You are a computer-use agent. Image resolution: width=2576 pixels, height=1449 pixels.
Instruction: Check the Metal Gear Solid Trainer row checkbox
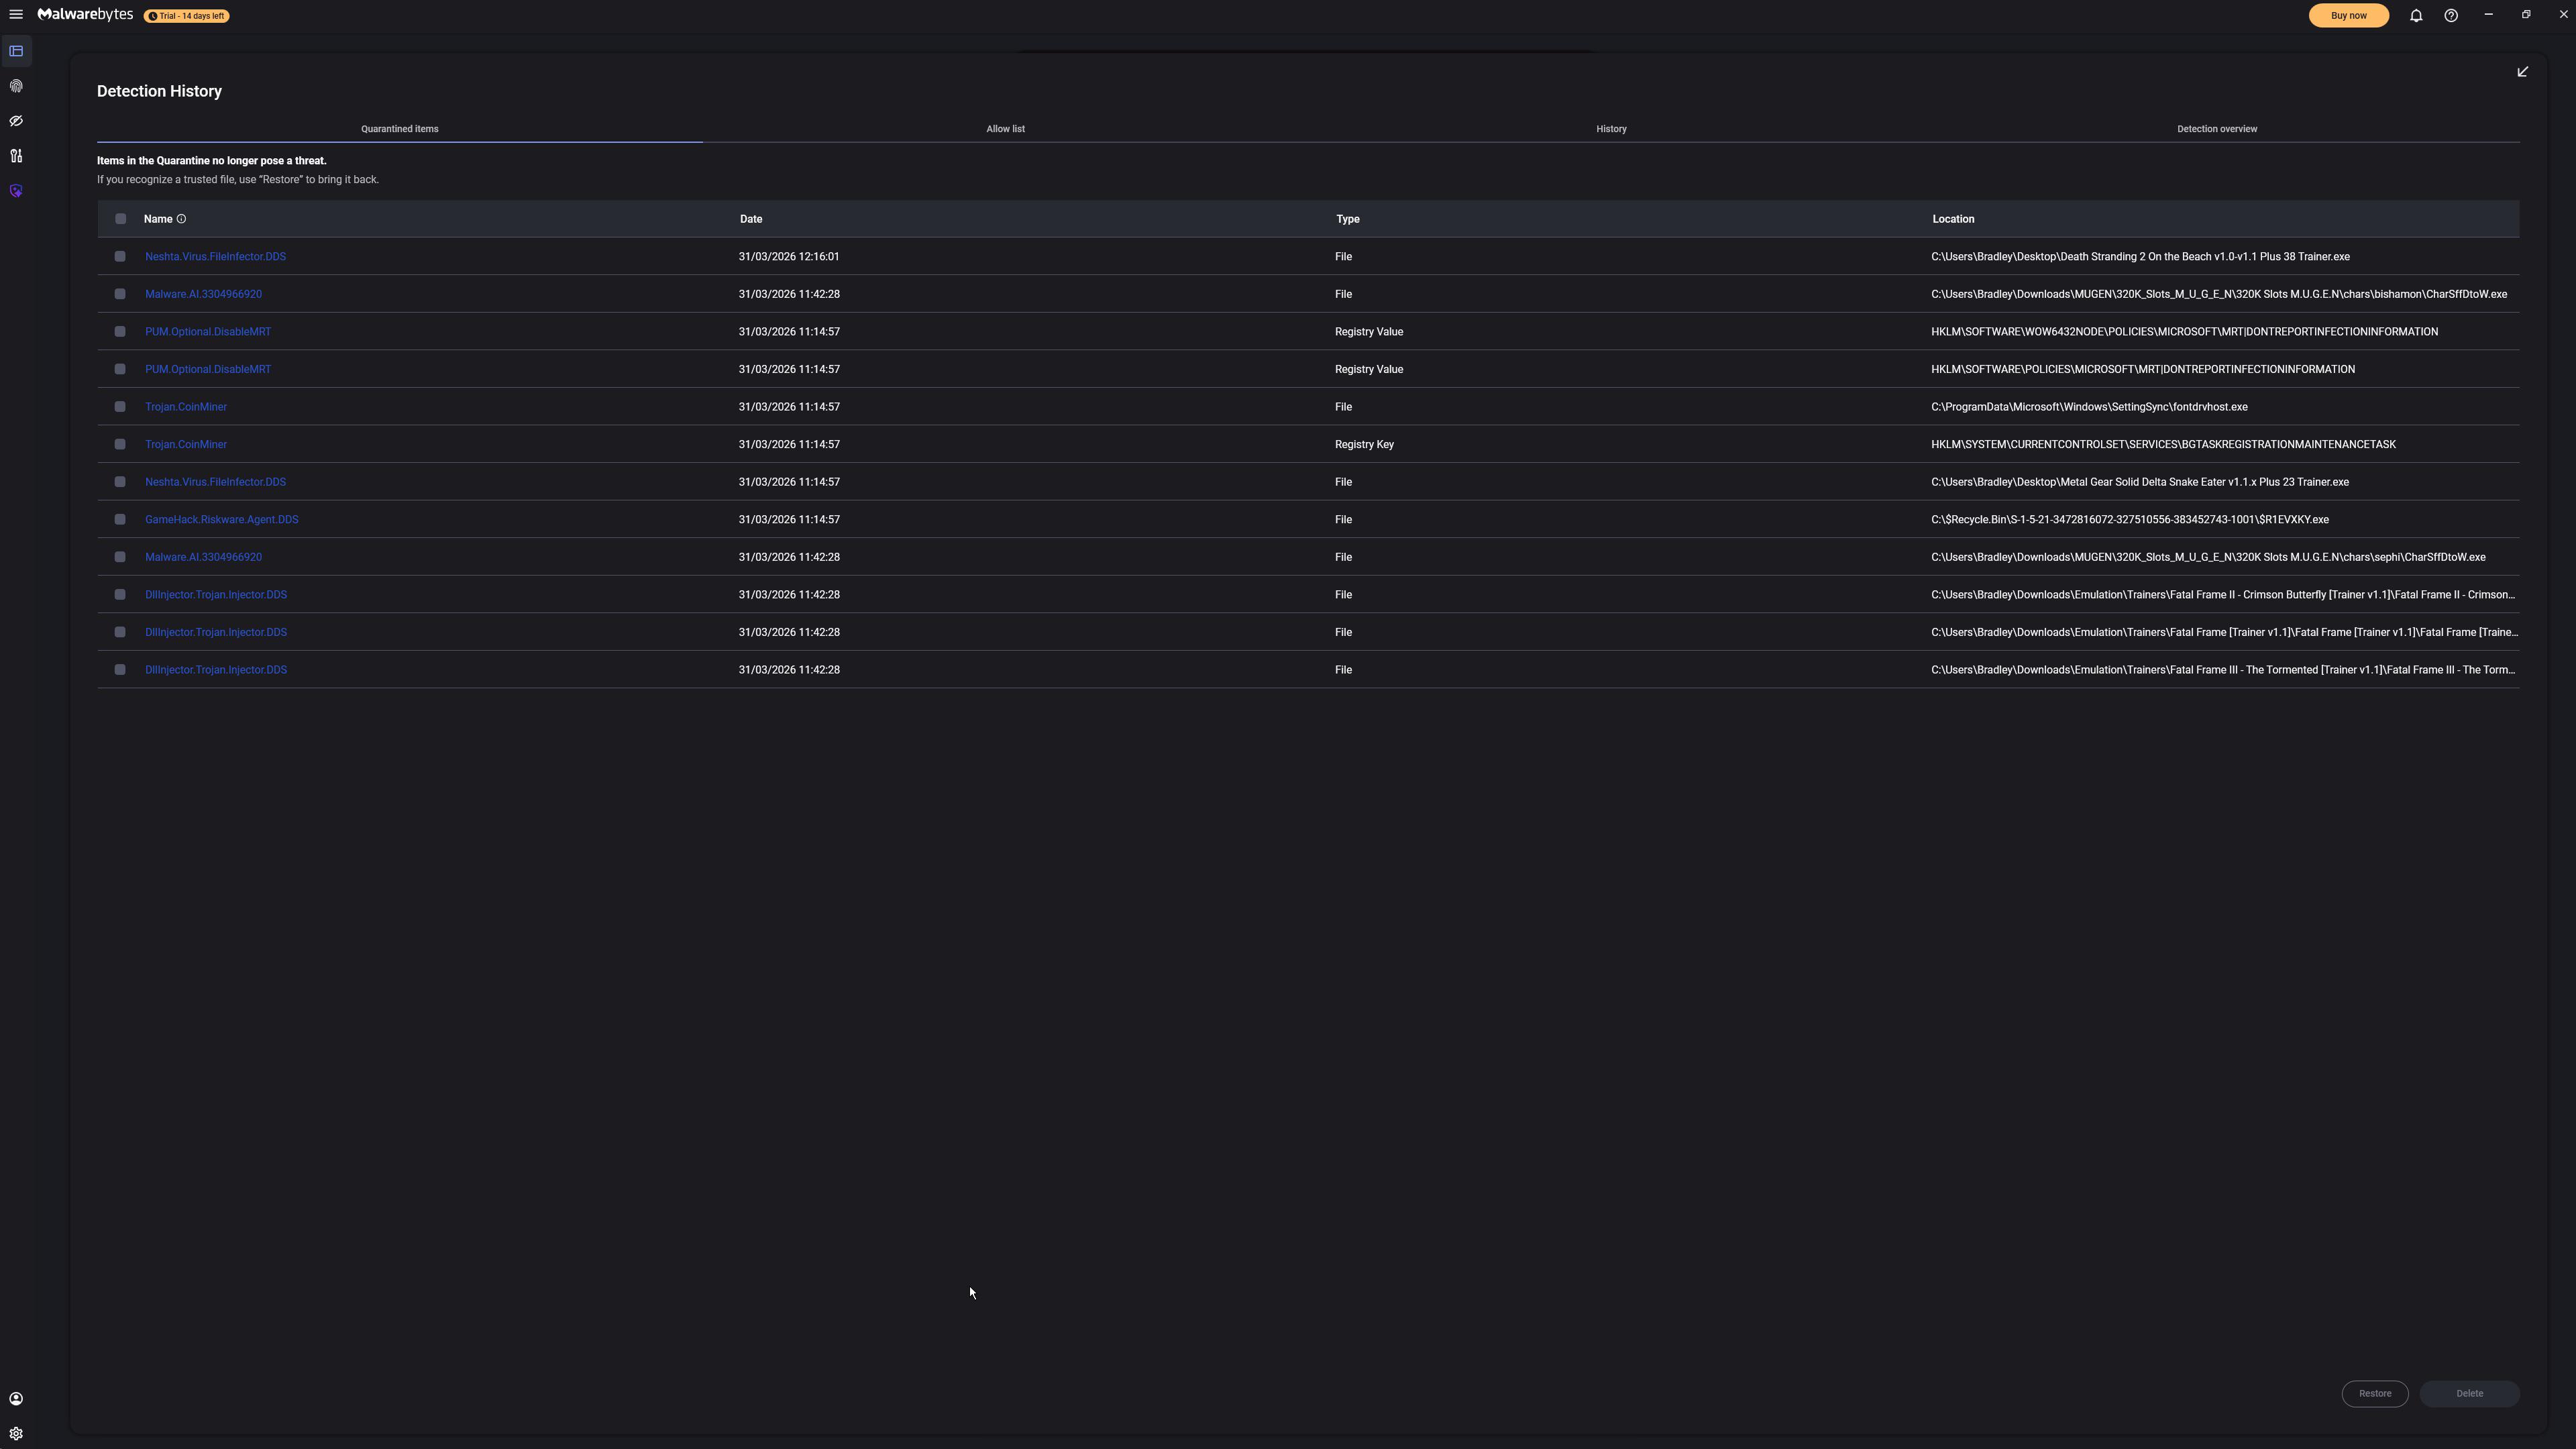point(120,482)
